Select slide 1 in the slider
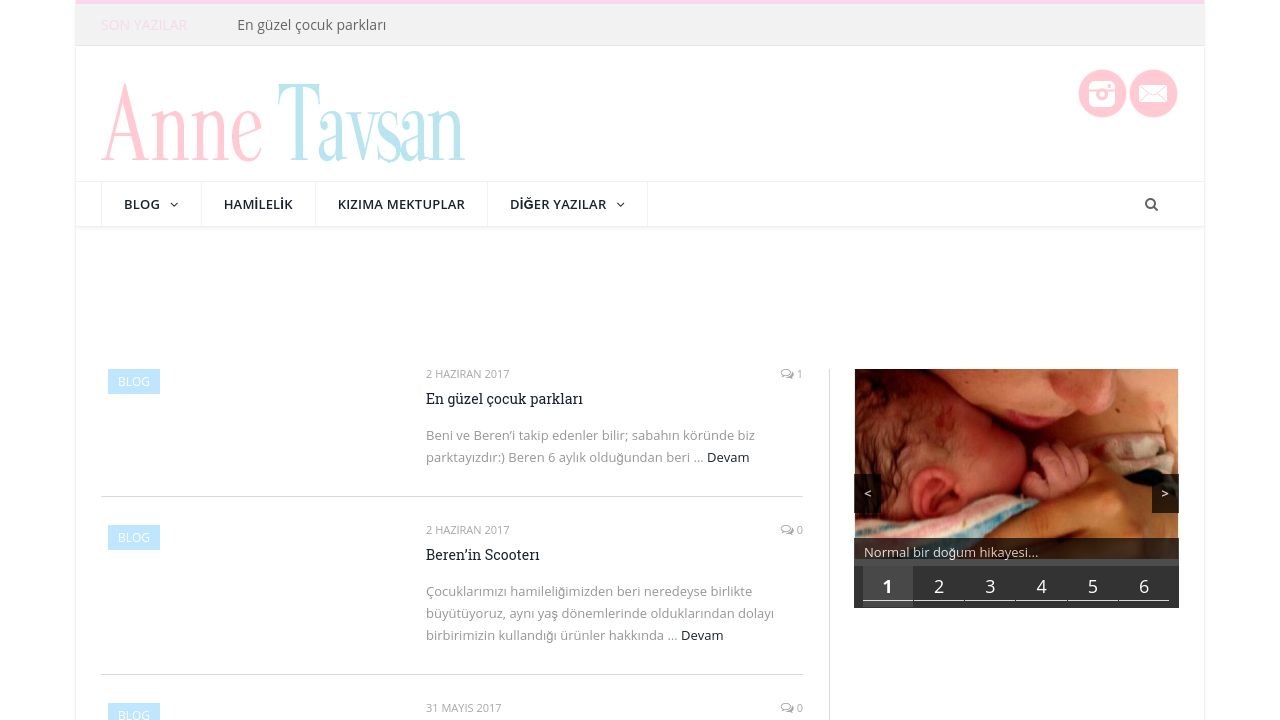The width and height of the screenshot is (1280, 720). click(x=887, y=587)
